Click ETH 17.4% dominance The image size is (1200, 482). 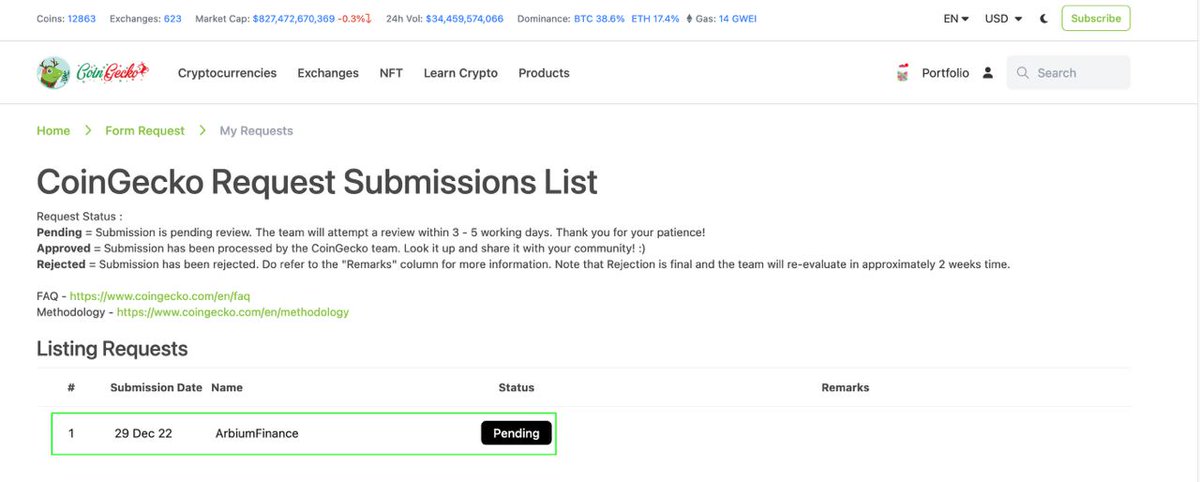(x=655, y=19)
